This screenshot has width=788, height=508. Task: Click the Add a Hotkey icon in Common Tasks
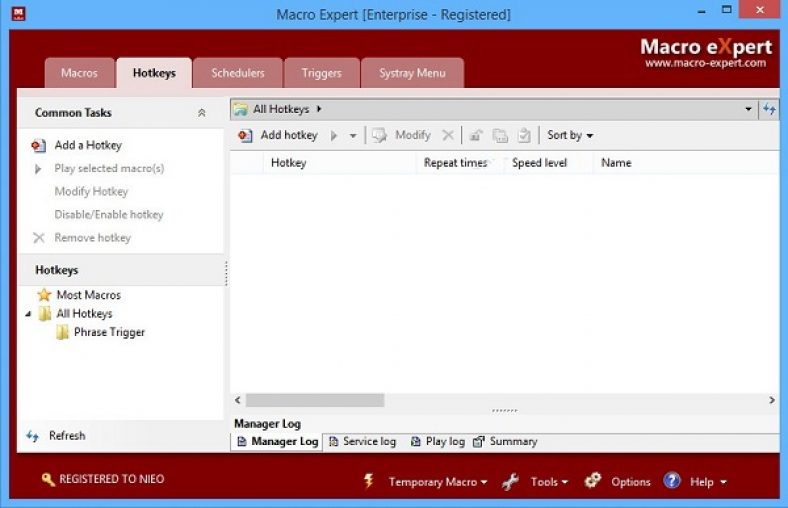pyautogui.click(x=39, y=146)
